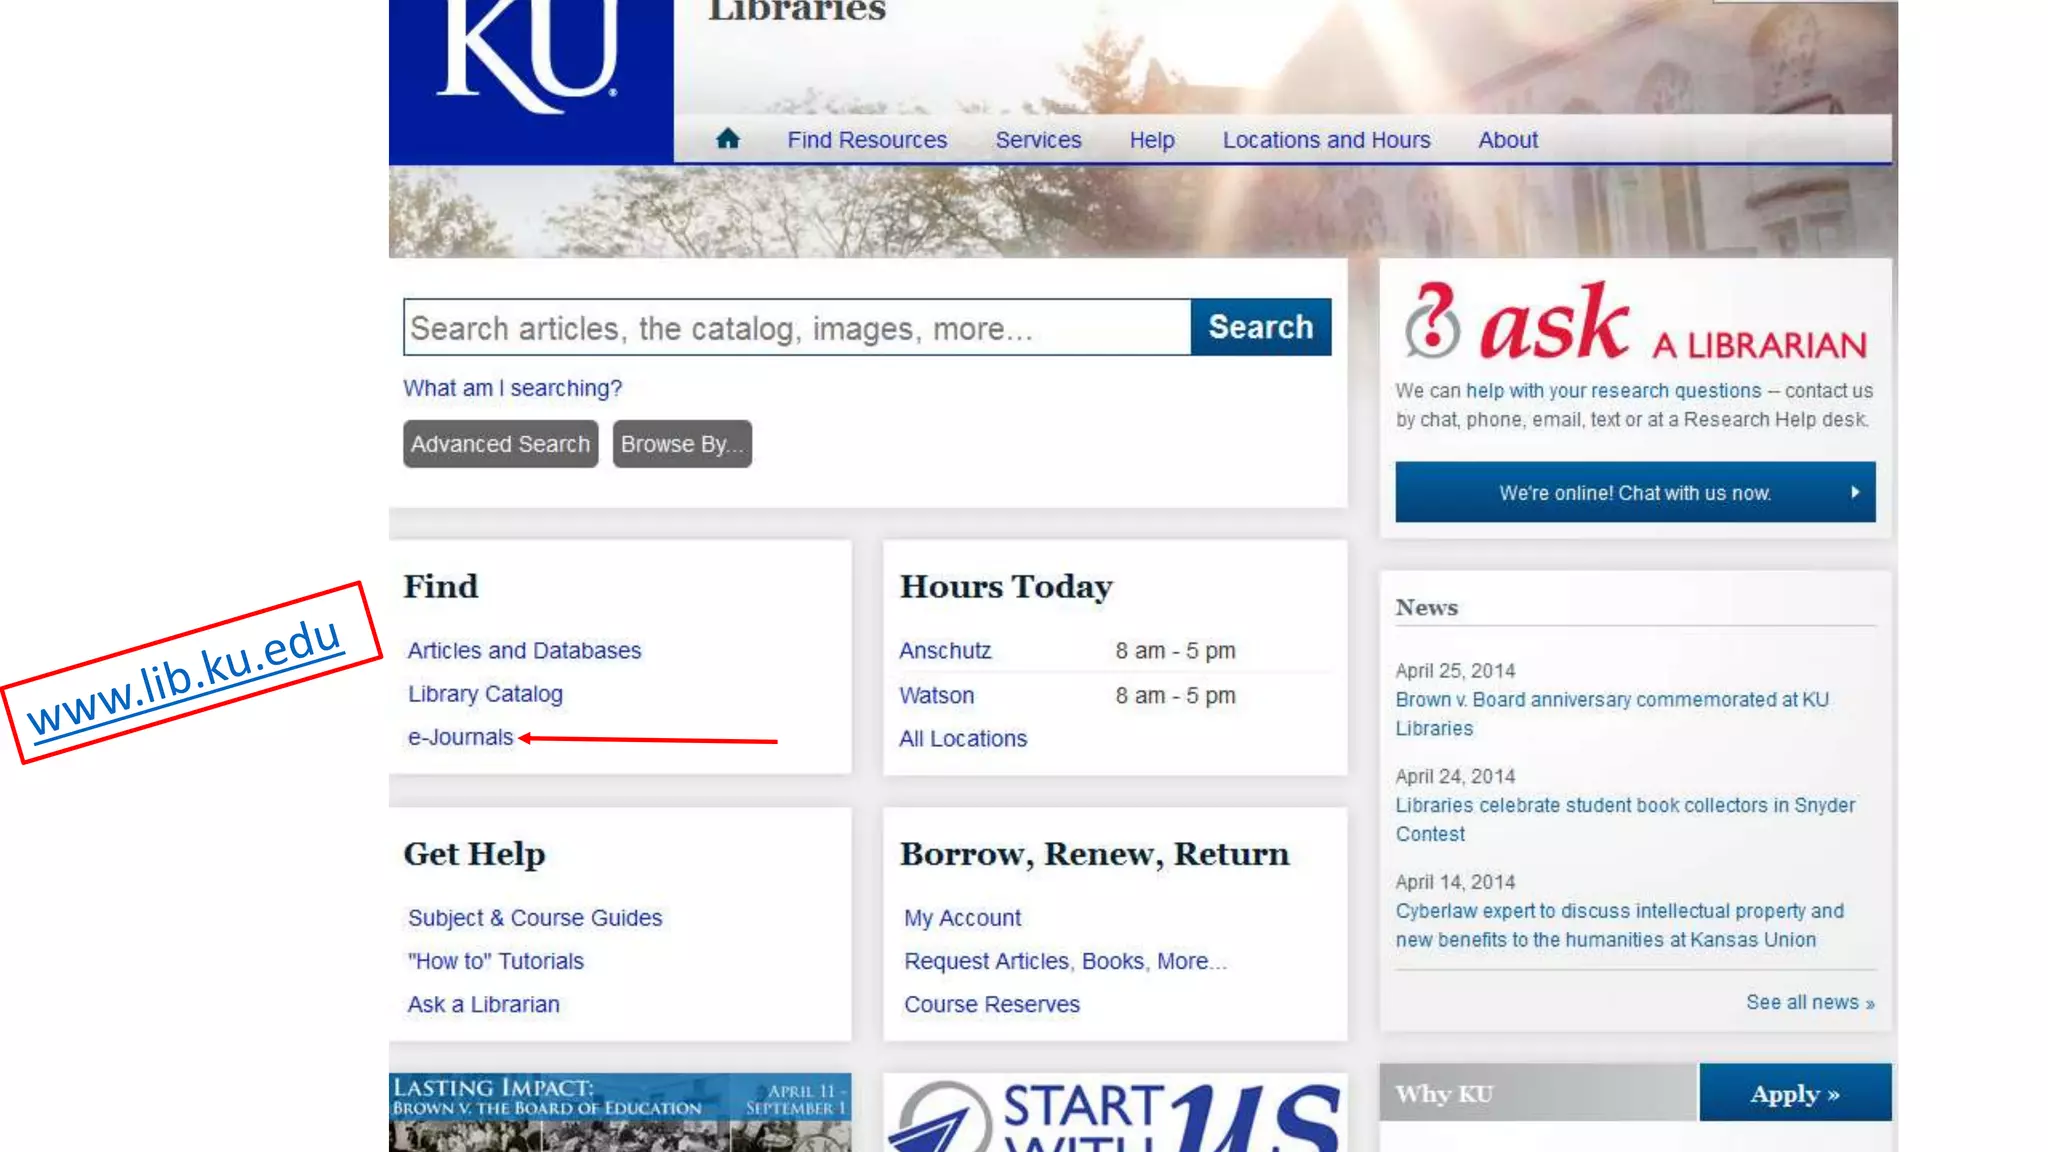Click the KU logo
This screenshot has width=2048, height=1152.
tap(529, 60)
